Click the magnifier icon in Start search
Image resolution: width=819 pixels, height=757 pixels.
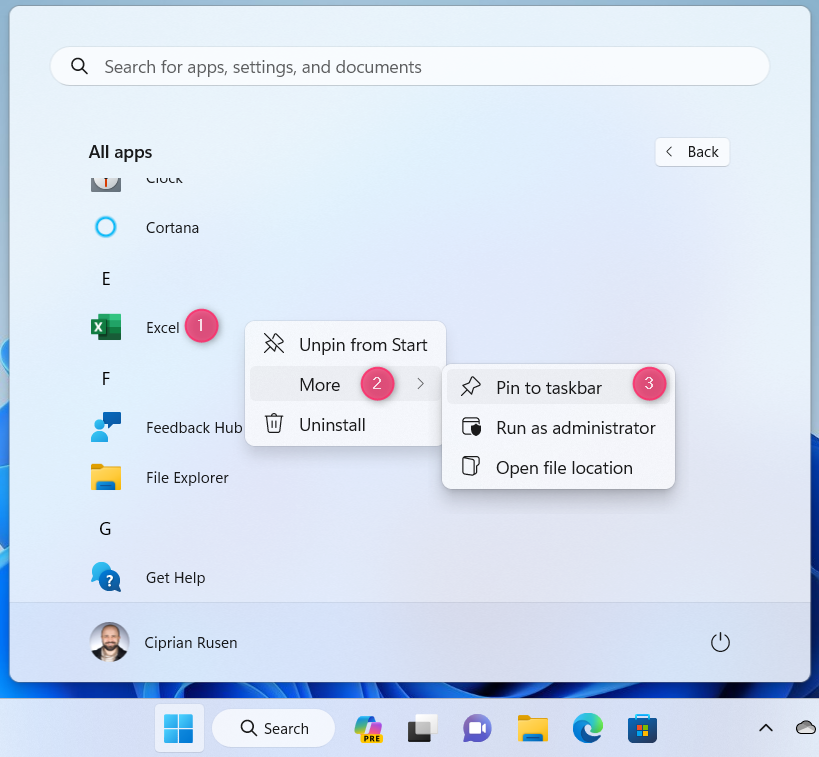pyautogui.click(x=79, y=66)
